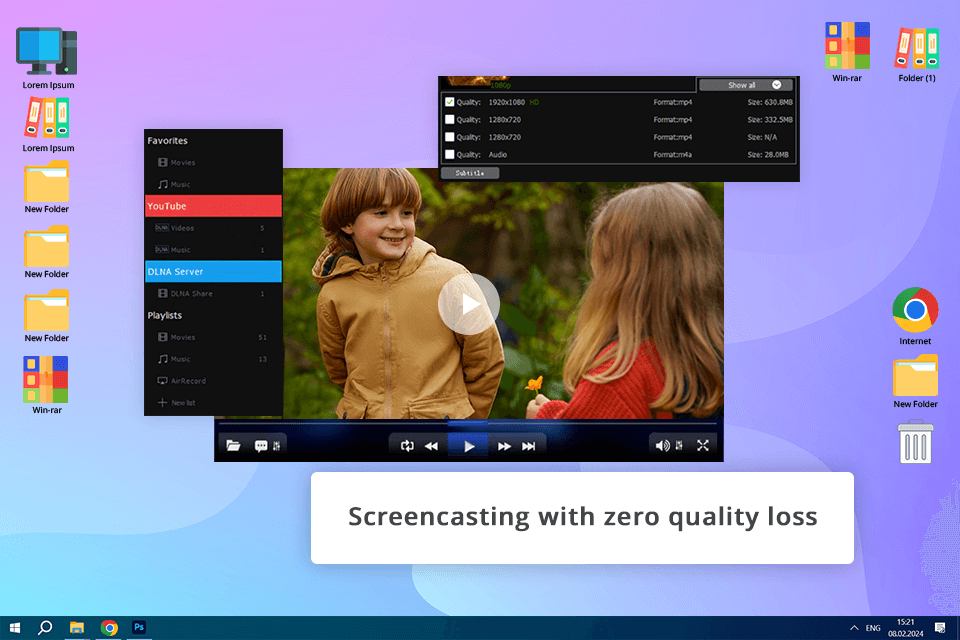Open a media file with the folder icon
960x640 pixels.
click(x=233, y=445)
